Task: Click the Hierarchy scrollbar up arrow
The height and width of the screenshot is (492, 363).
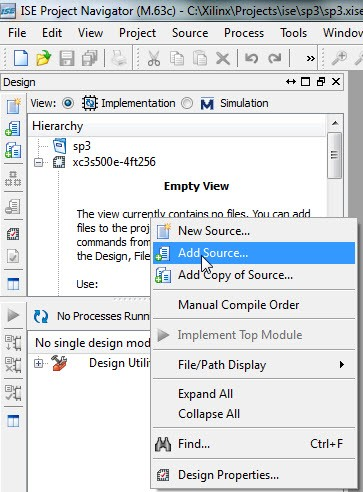Action: coord(335,123)
